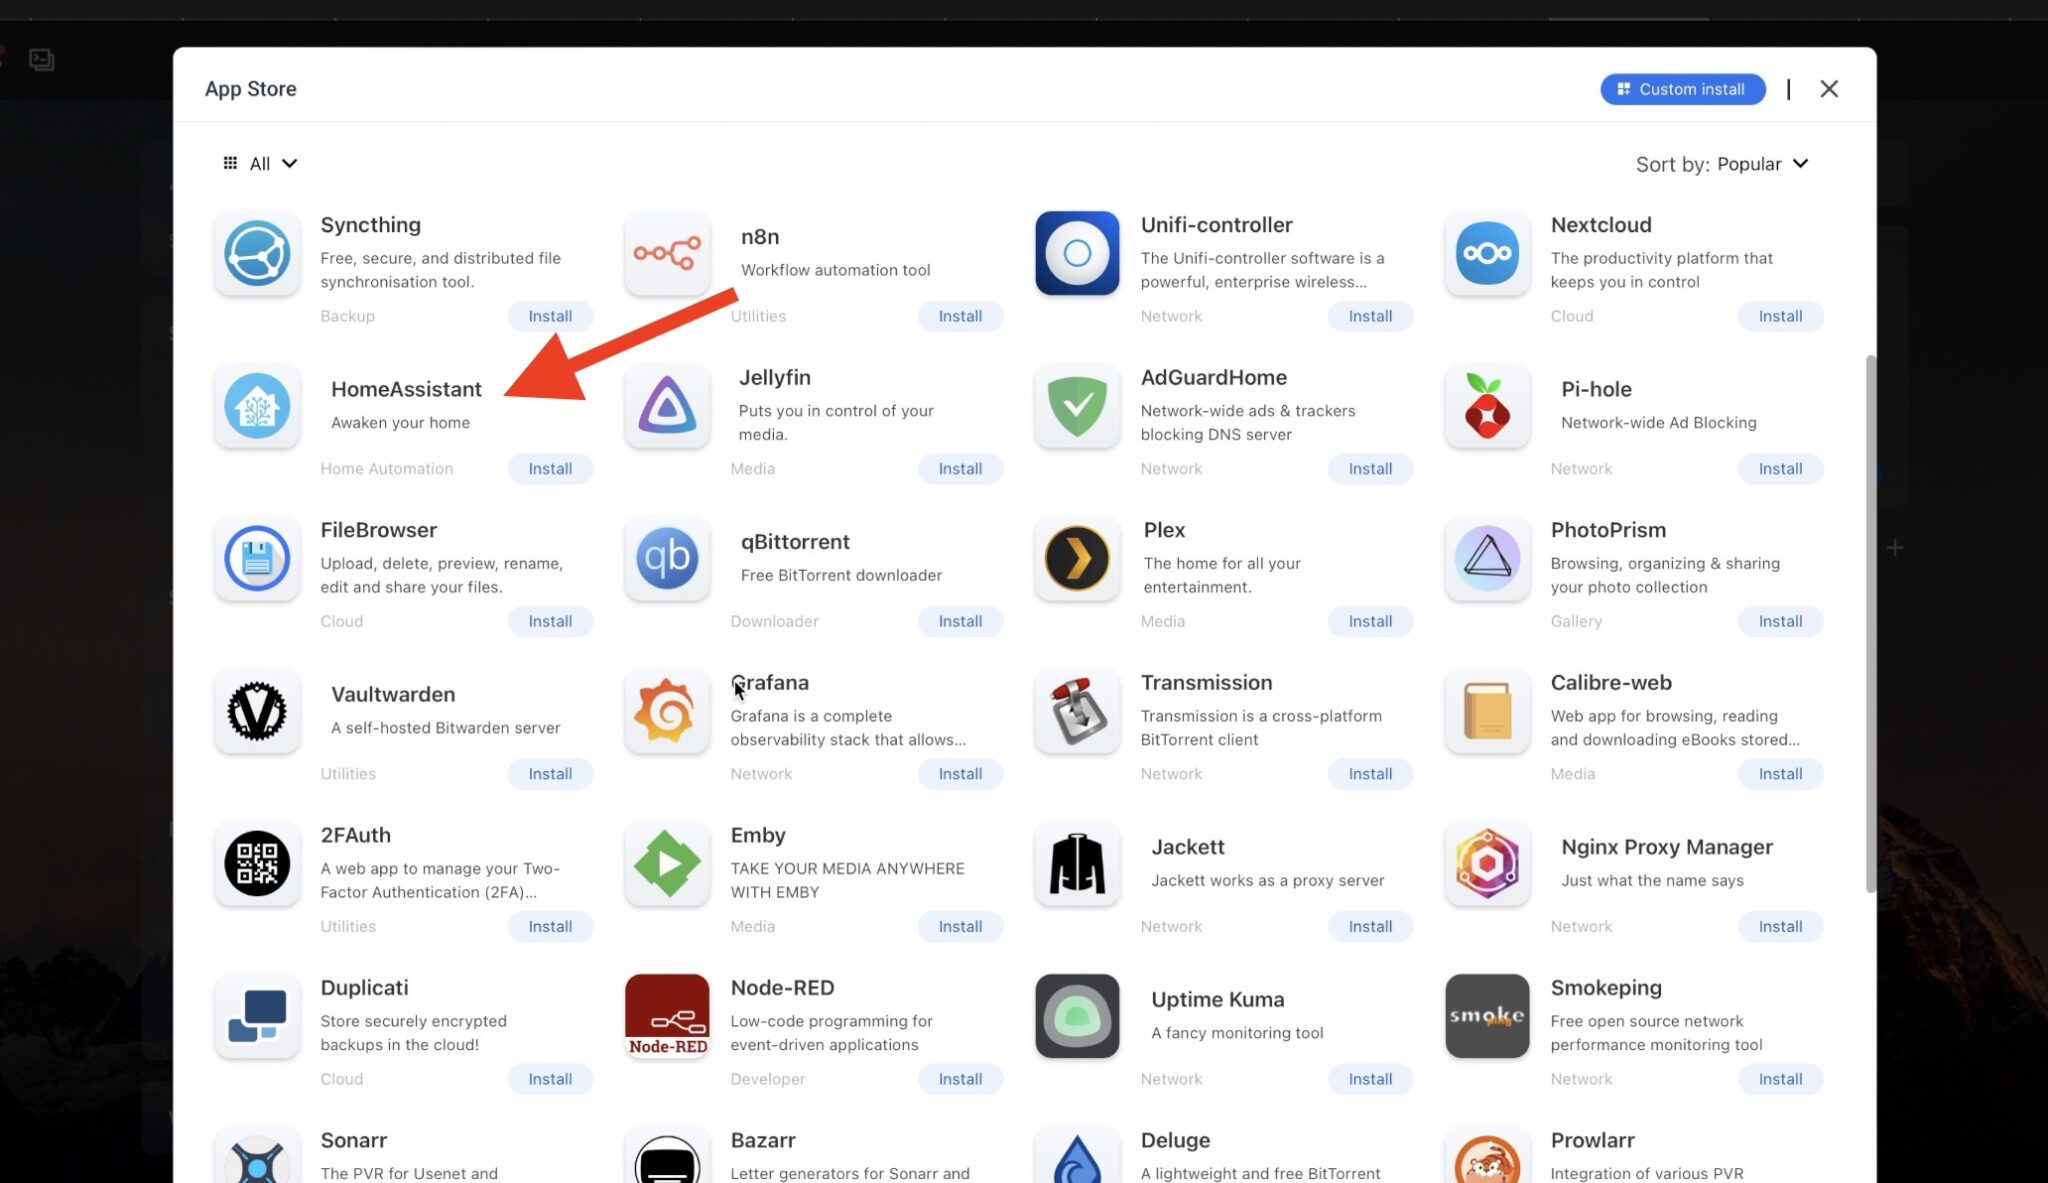Select the Plex app icon

click(1077, 559)
